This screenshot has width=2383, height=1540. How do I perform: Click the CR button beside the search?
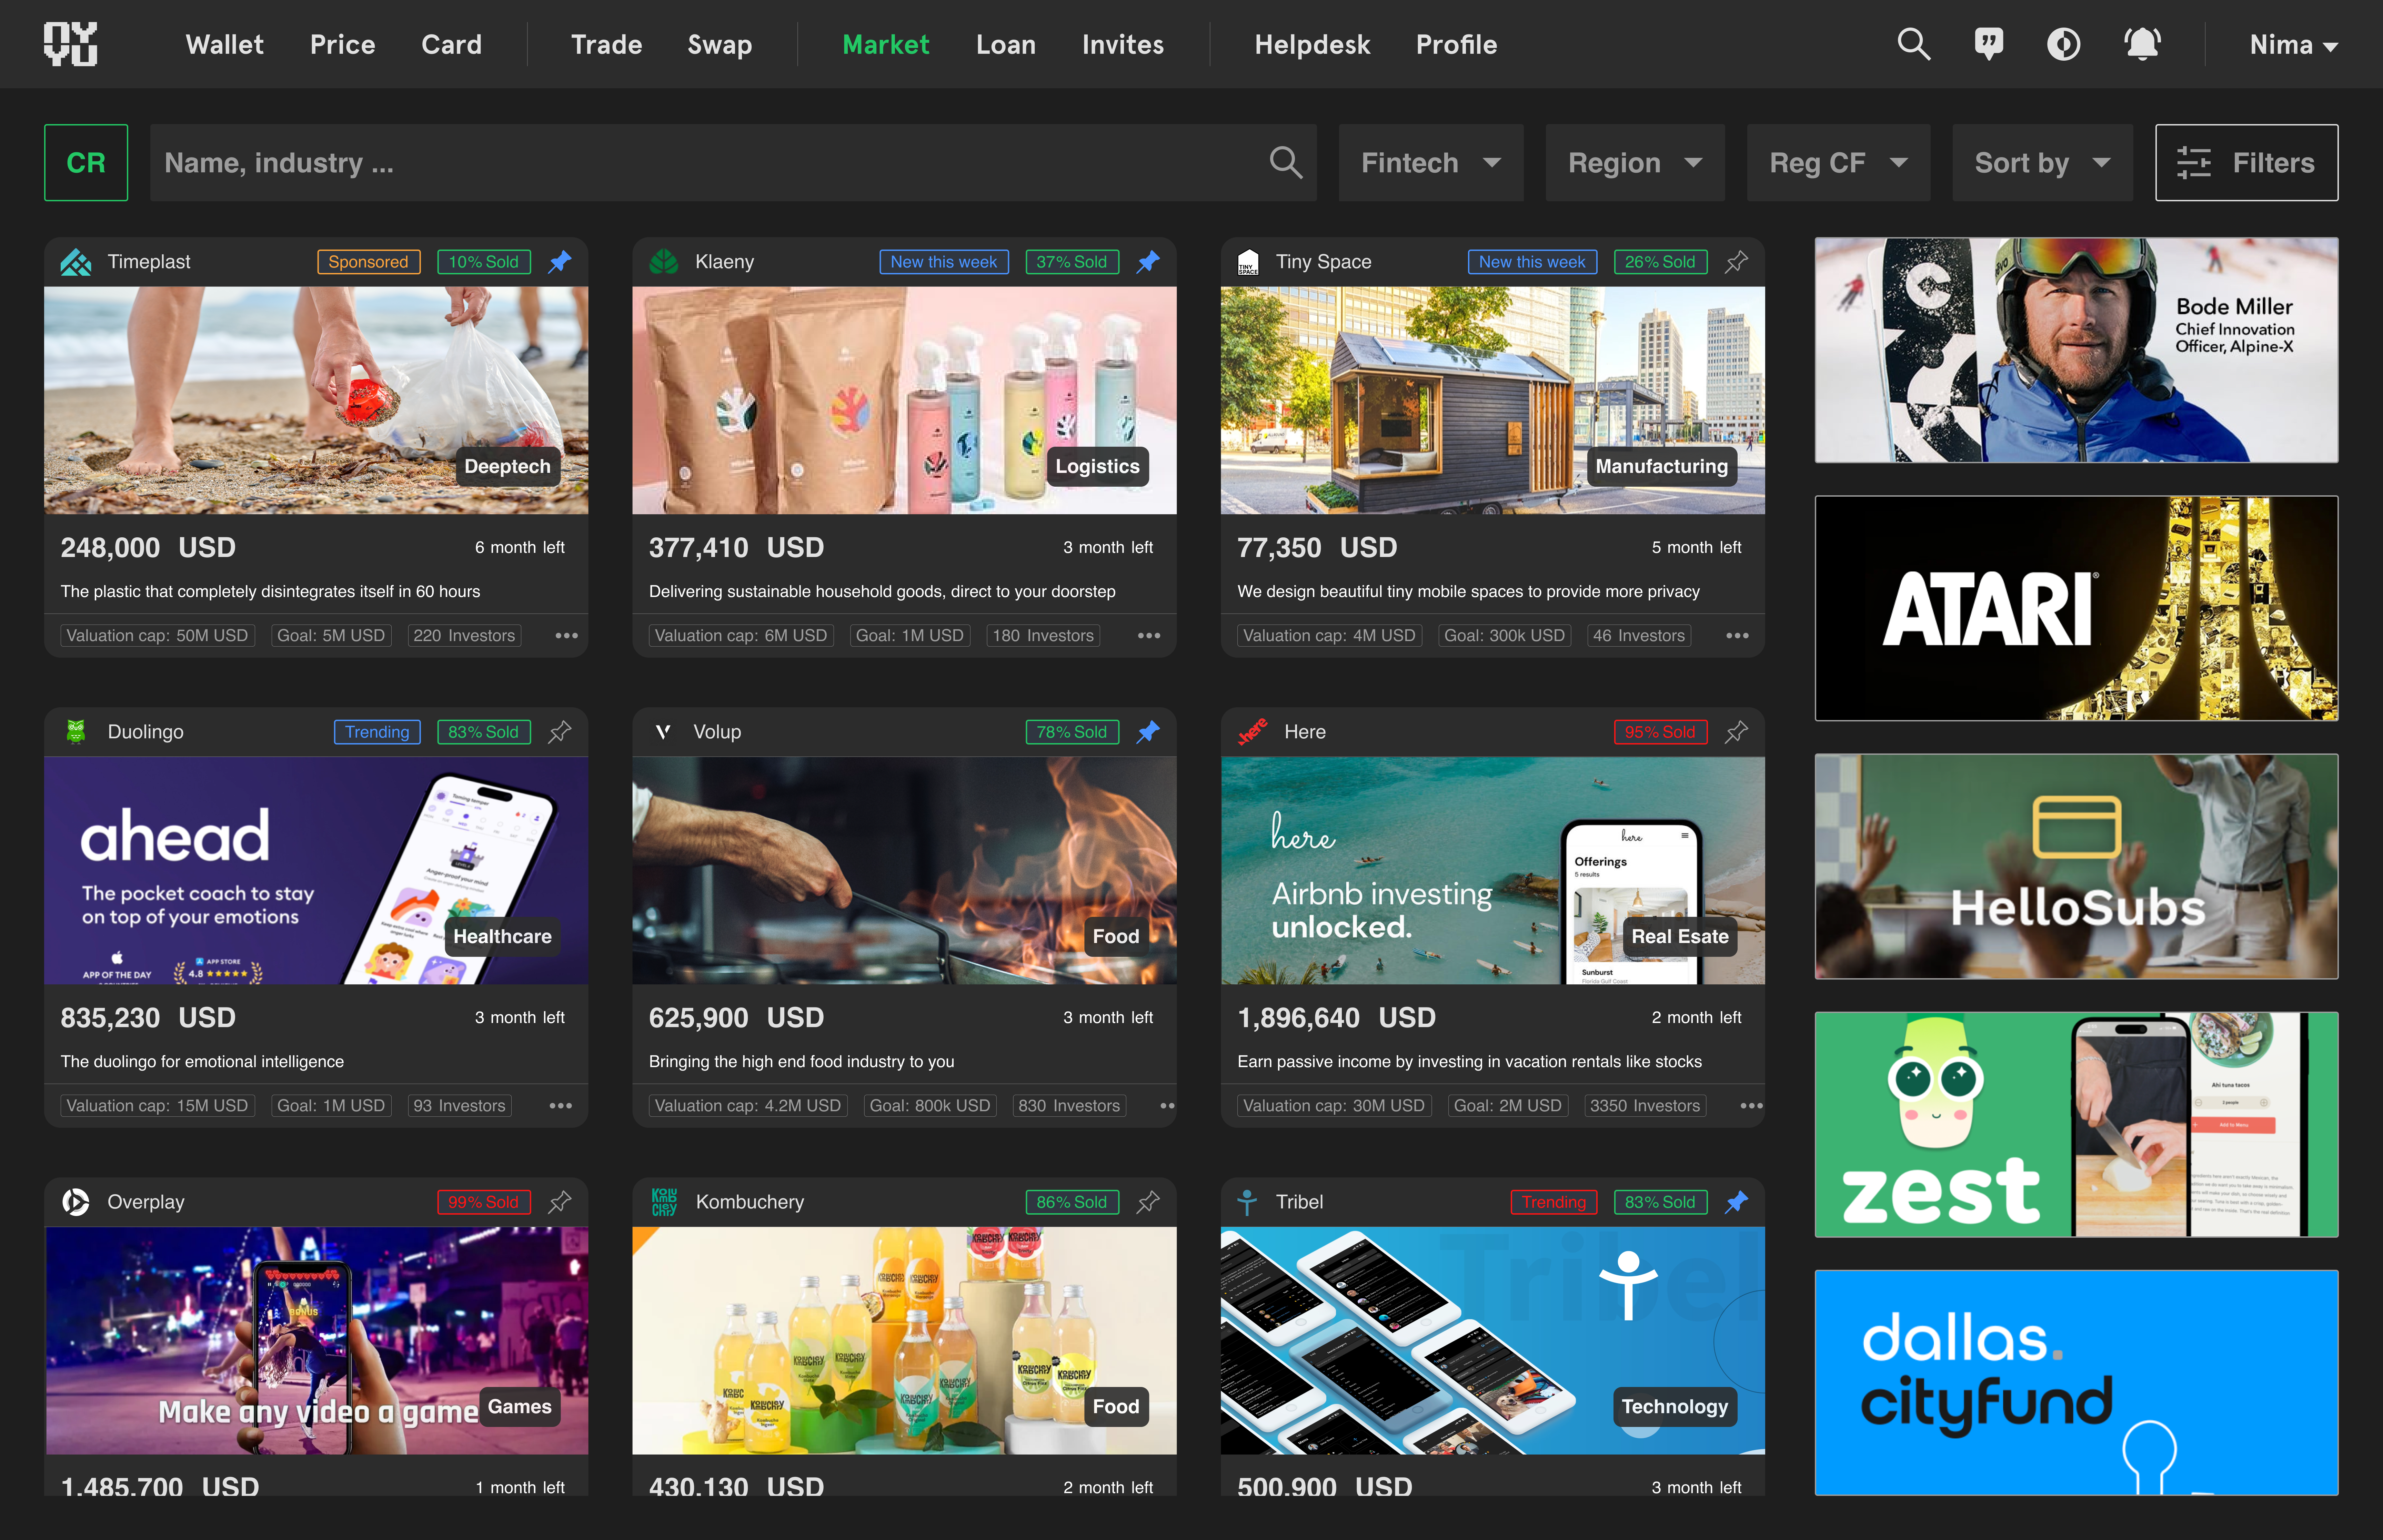click(x=86, y=163)
